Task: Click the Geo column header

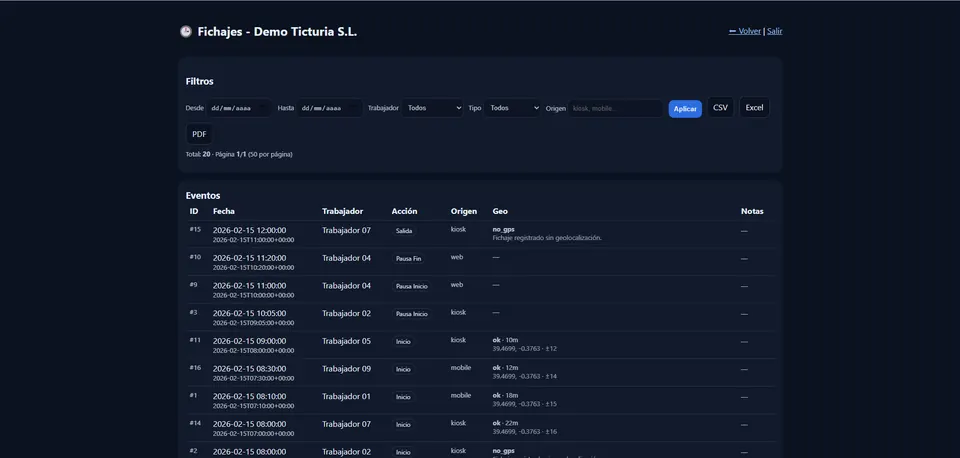Action: 500,211
